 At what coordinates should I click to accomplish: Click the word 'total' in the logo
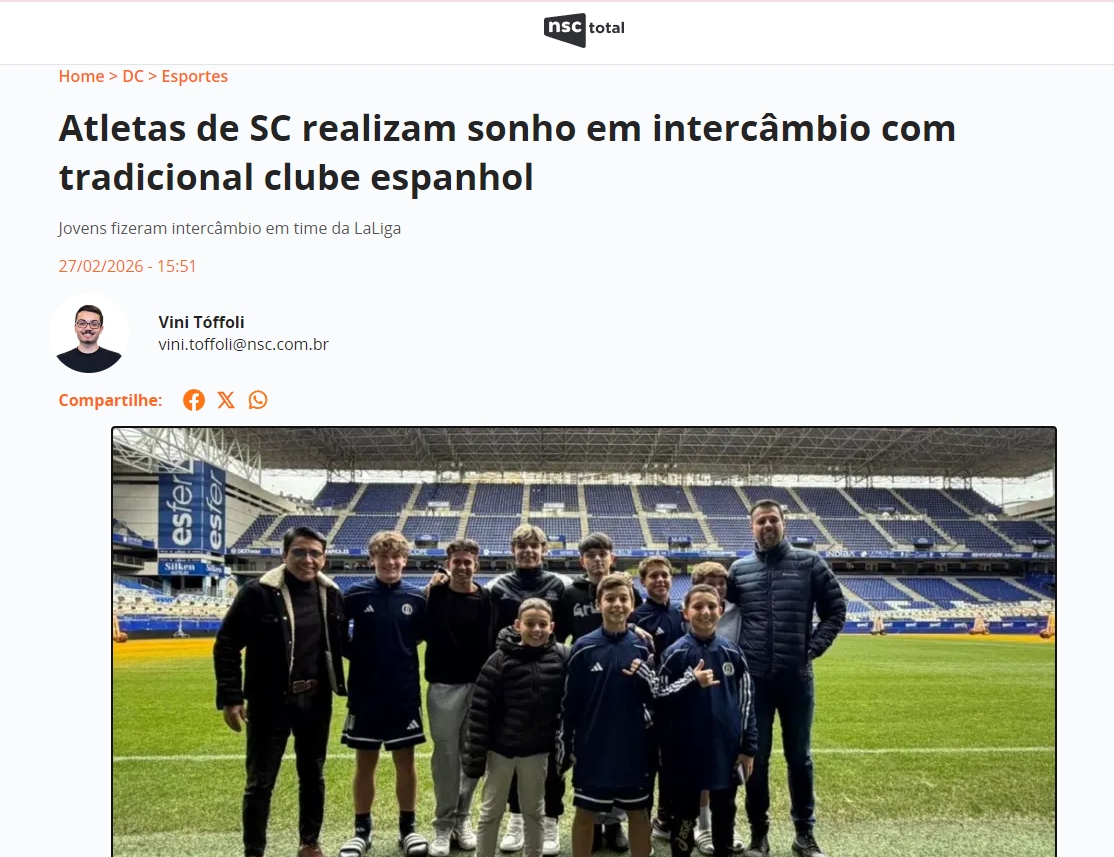point(607,28)
